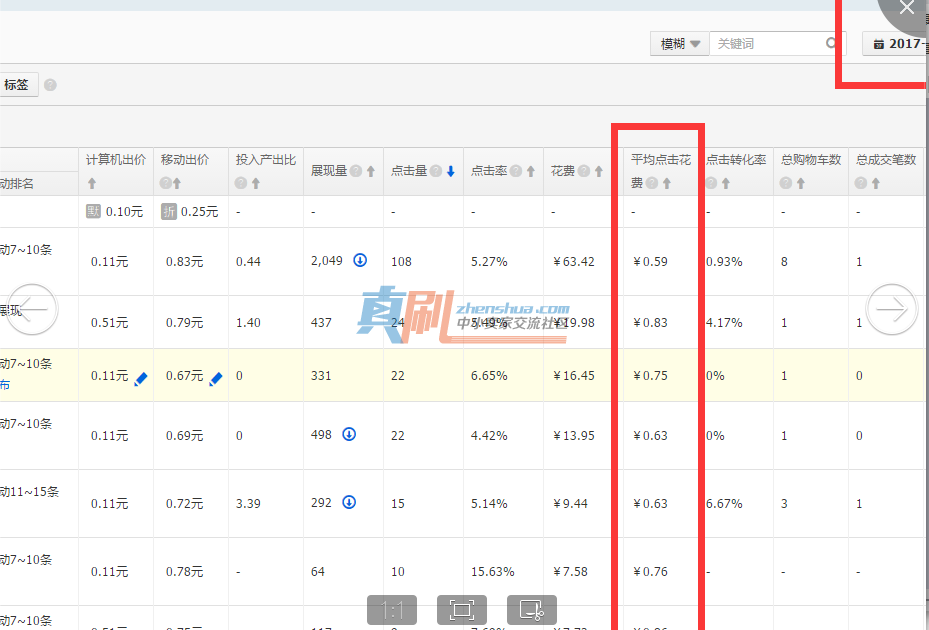Image resolution: width=929 pixels, height=630 pixels.
Task: Select 3.39 投入产出比 cell
Action: point(248,503)
